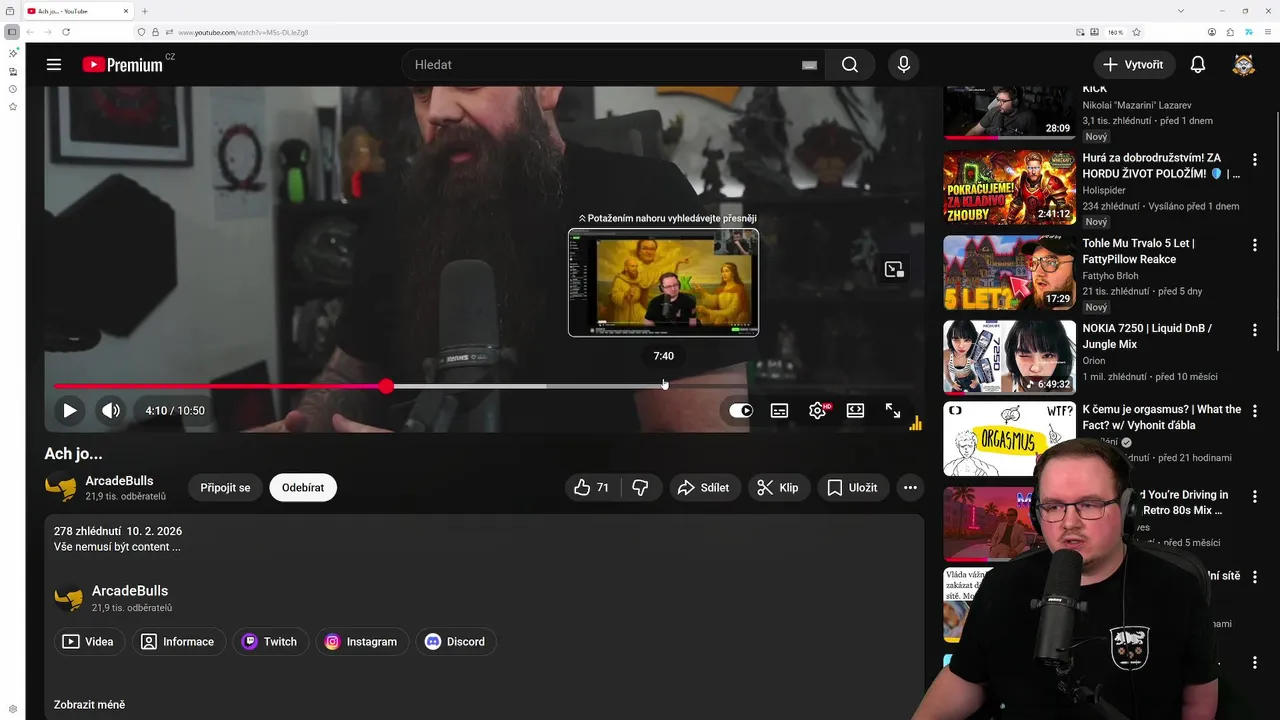This screenshot has height=720, width=1280.
Task: Open the ArcadeBulls channel name in description
Action: pos(130,591)
